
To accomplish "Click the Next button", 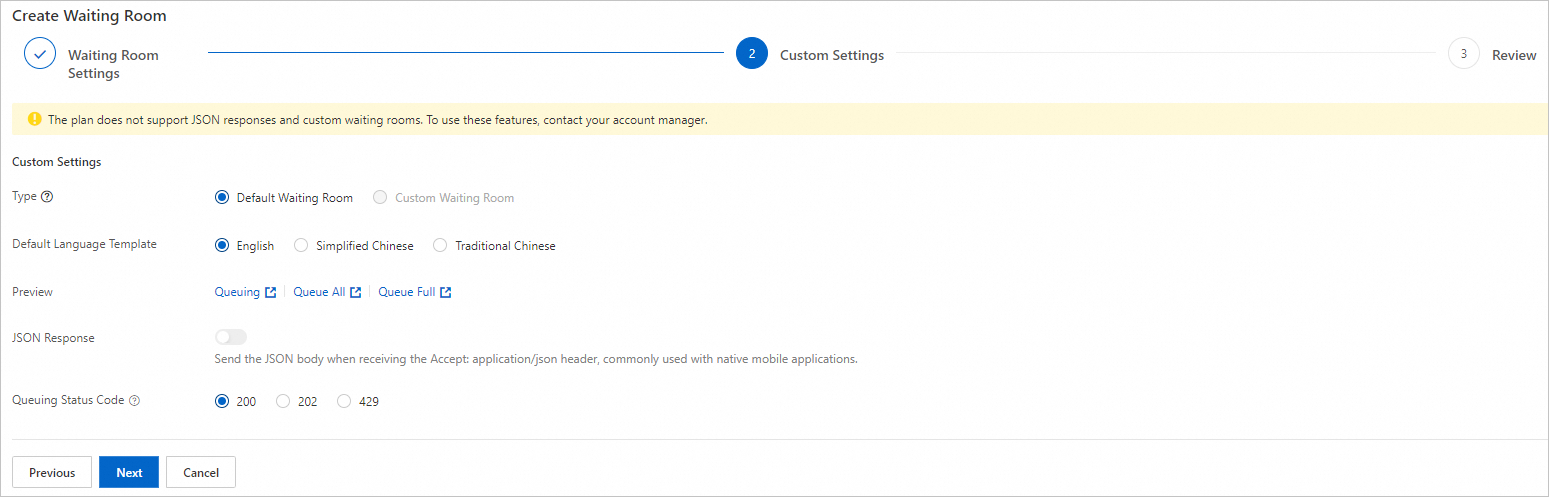I will point(129,472).
